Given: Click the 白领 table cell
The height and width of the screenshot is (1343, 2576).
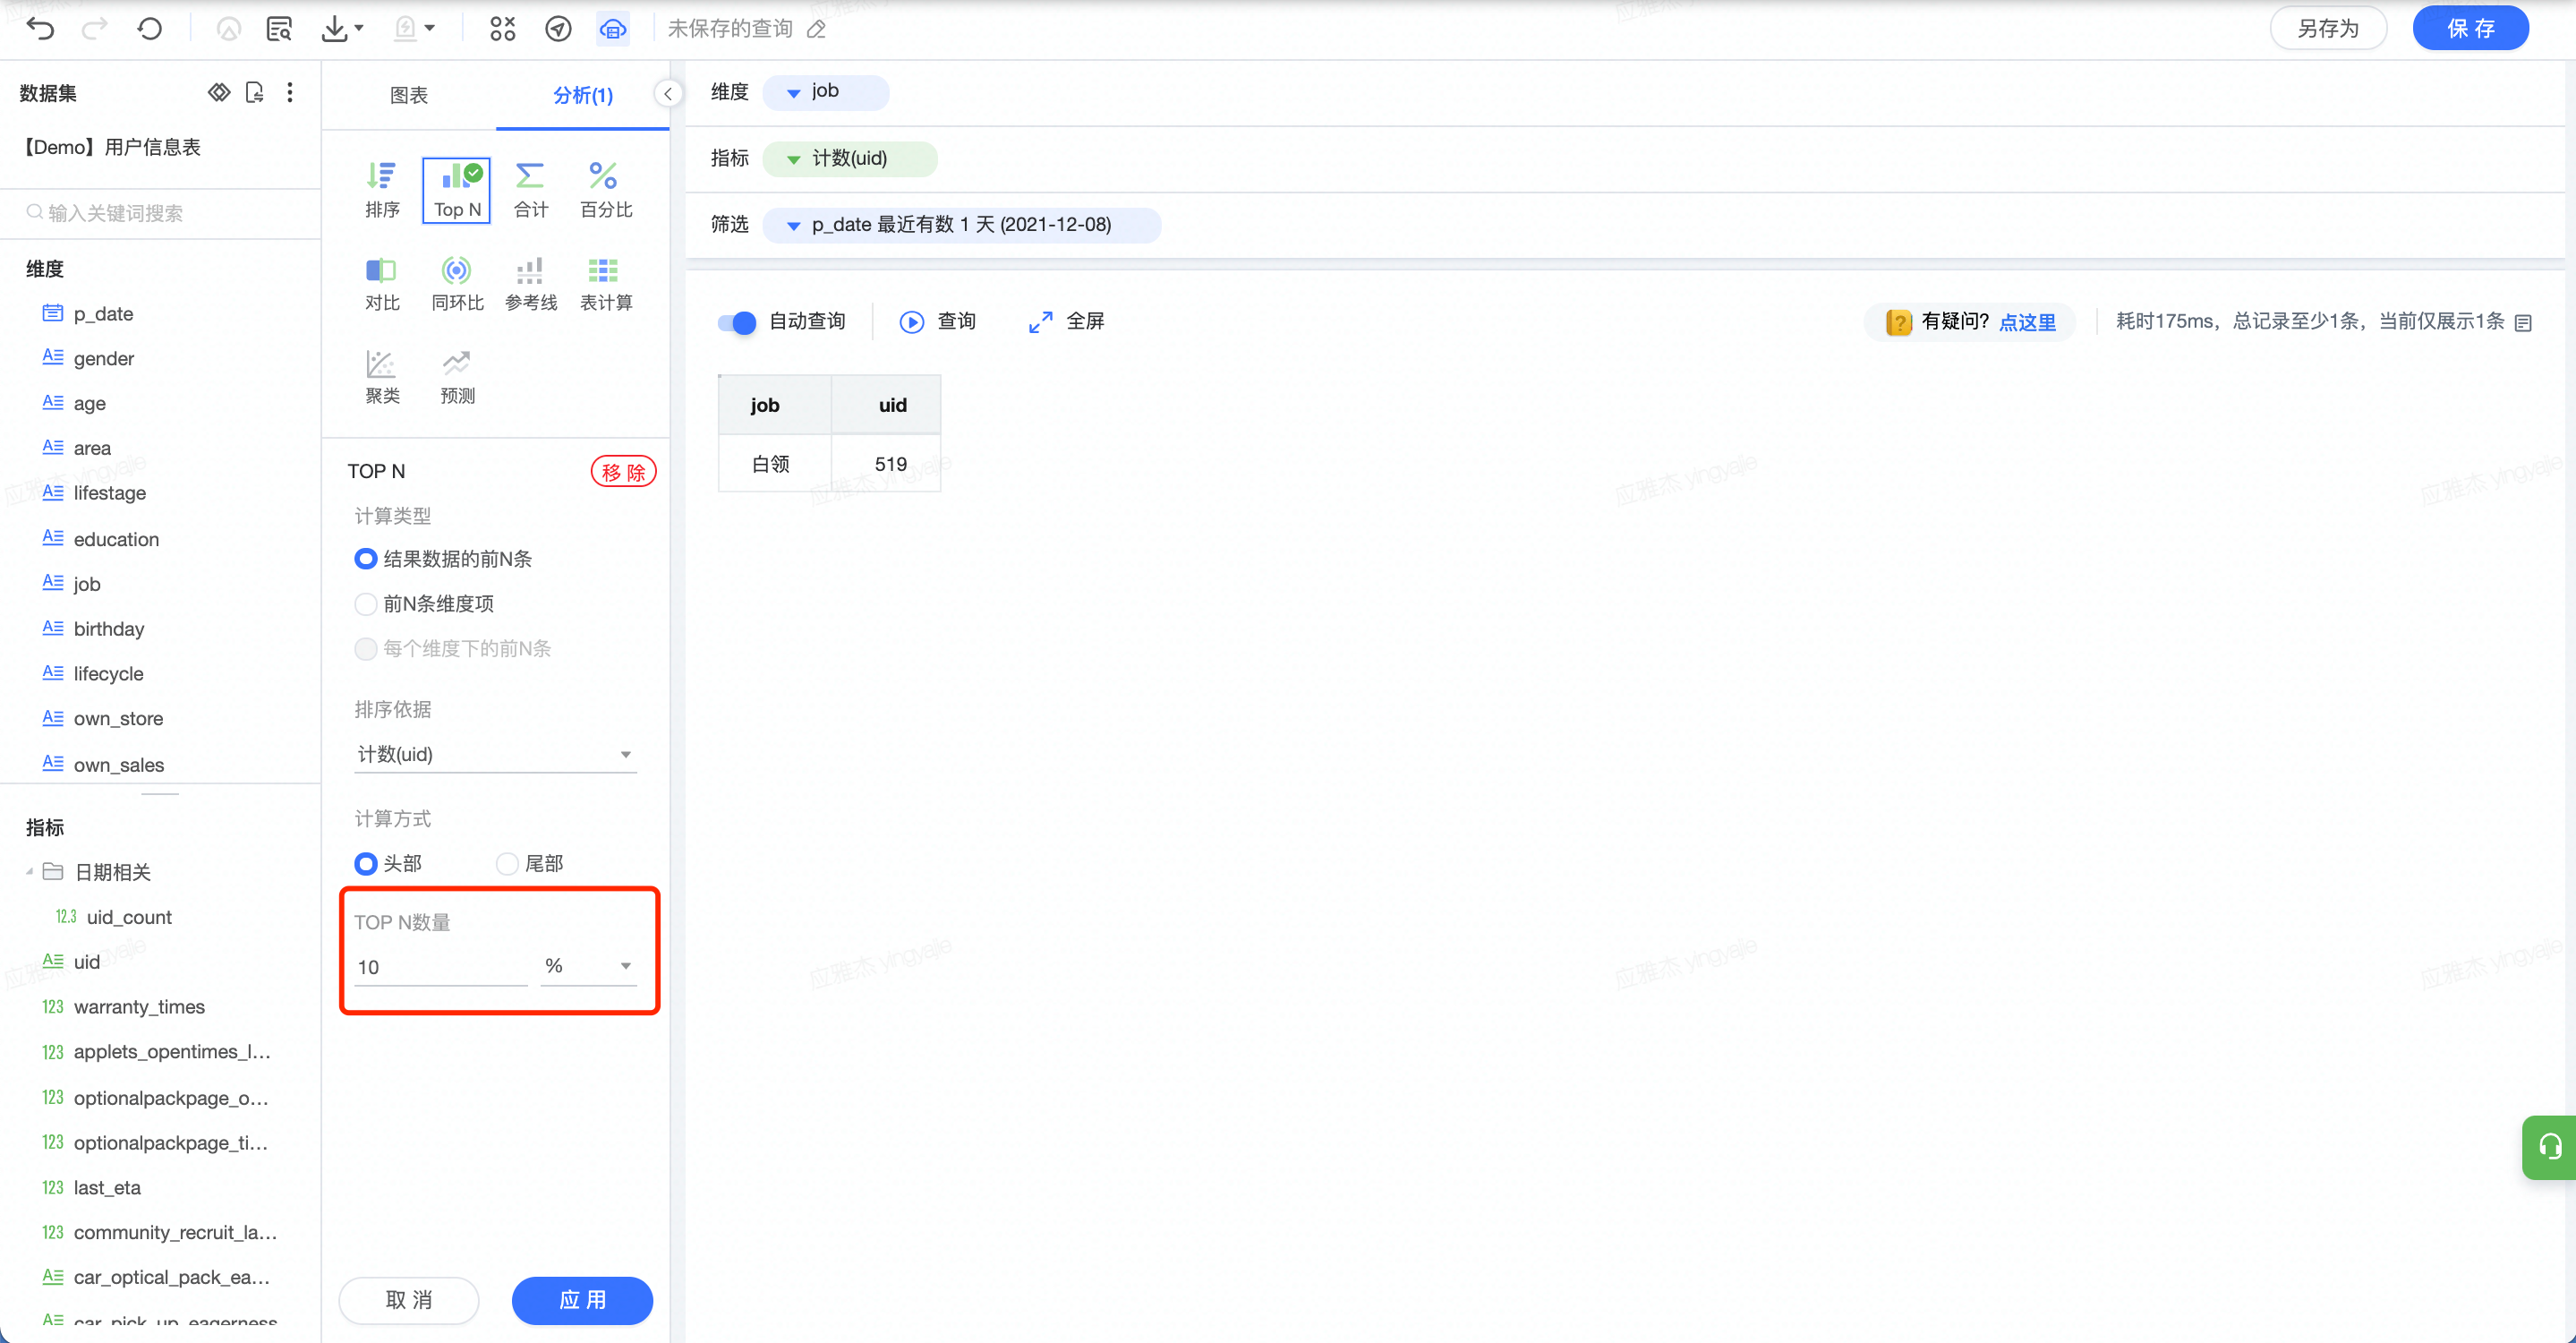Looking at the screenshot, I should [774, 463].
